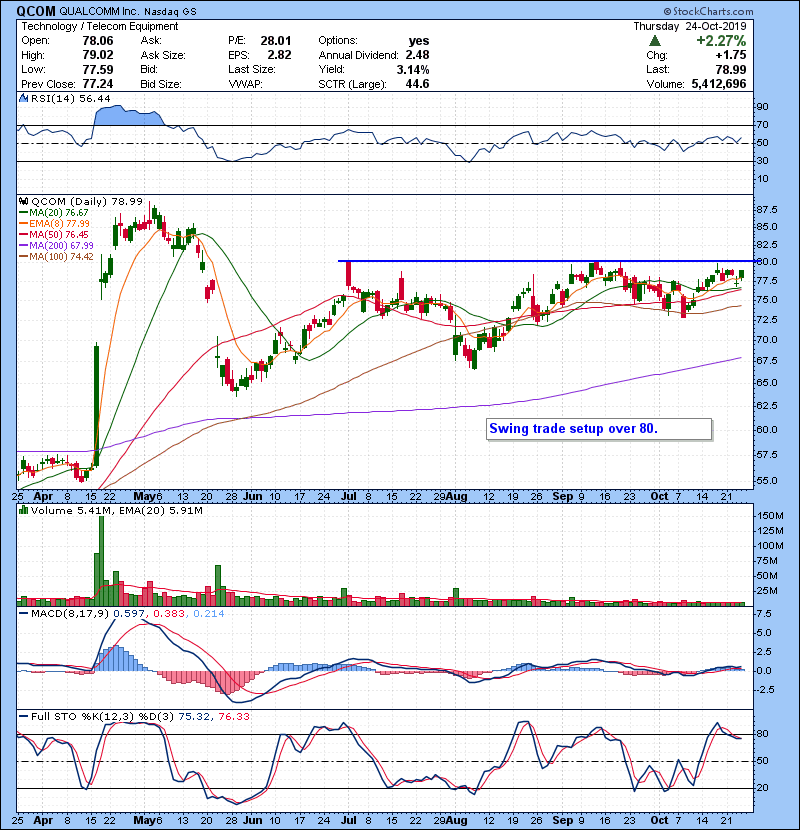Screen dimensions: 800x830
Task: Select the Last price 78.99 in header
Action: pyautogui.click(x=731, y=69)
